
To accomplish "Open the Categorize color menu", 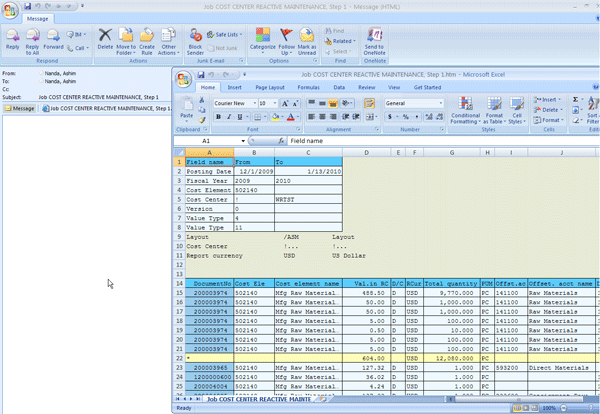I will tap(263, 37).
